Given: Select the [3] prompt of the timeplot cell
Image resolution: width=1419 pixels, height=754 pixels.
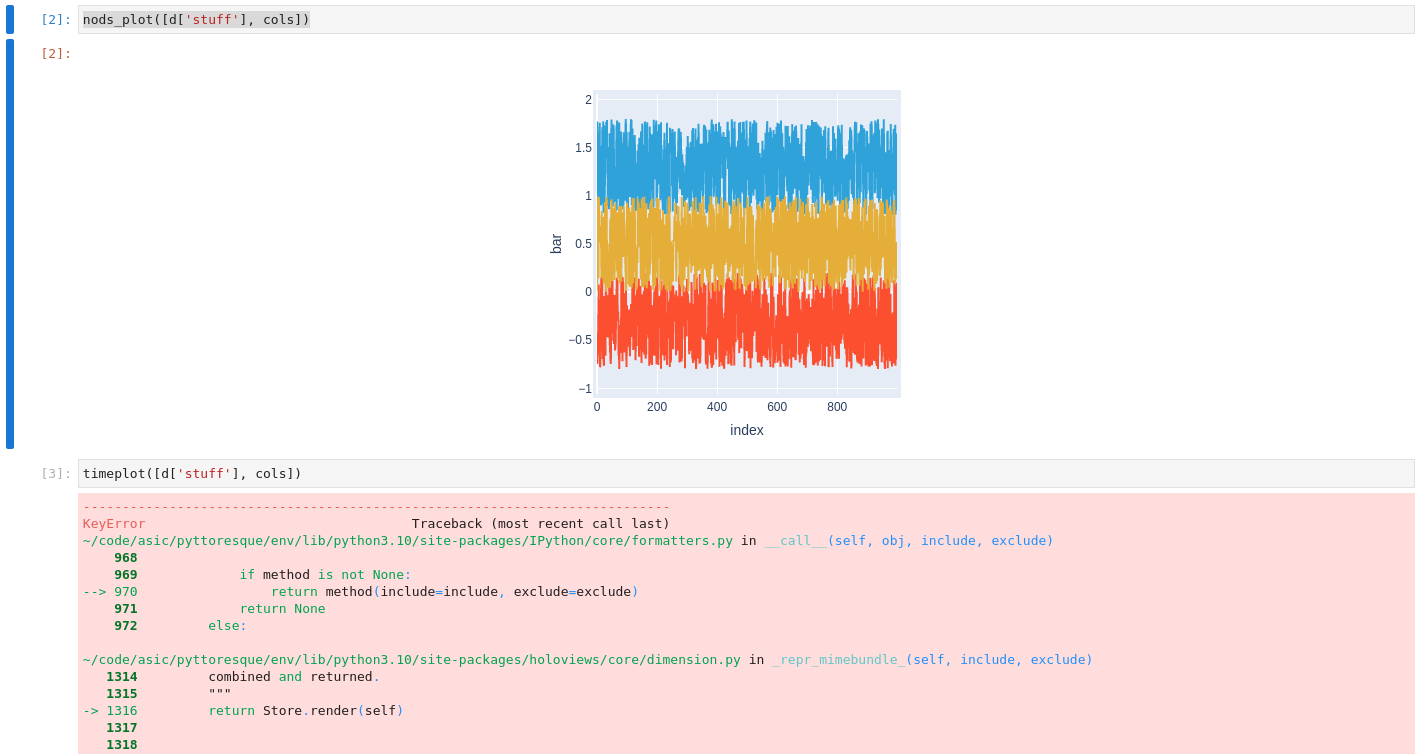Looking at the screenshot, I should click(x=56, y=473).
